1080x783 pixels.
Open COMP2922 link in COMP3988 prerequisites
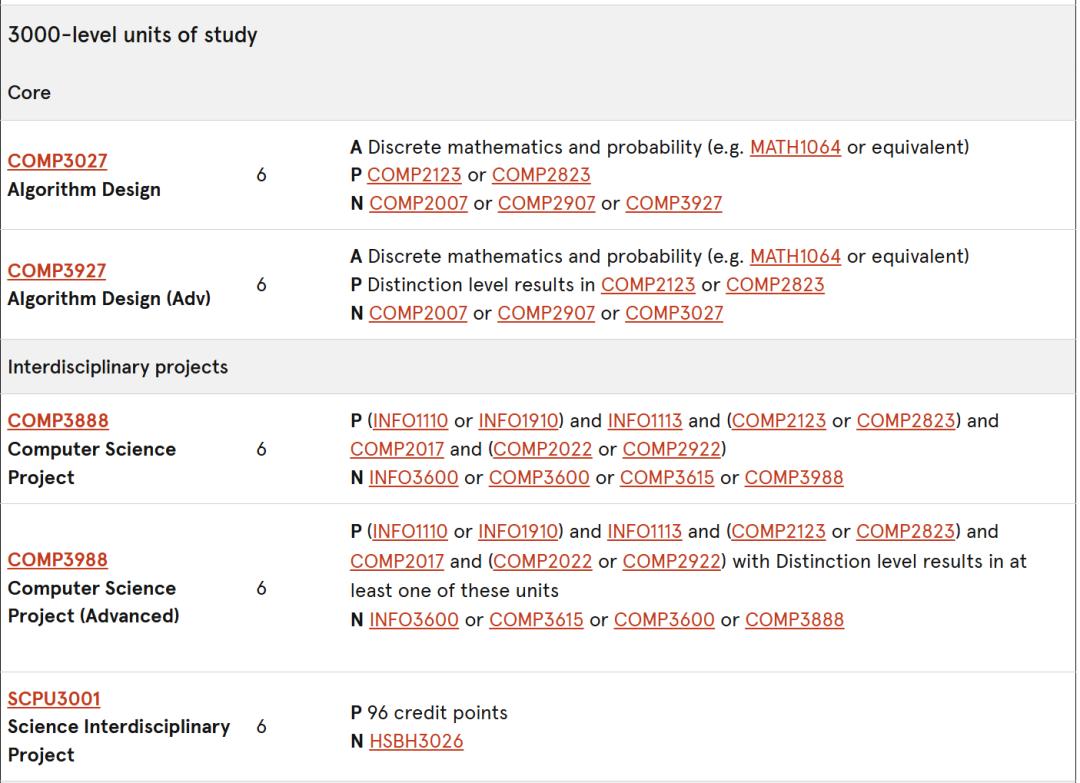[672, 561]
